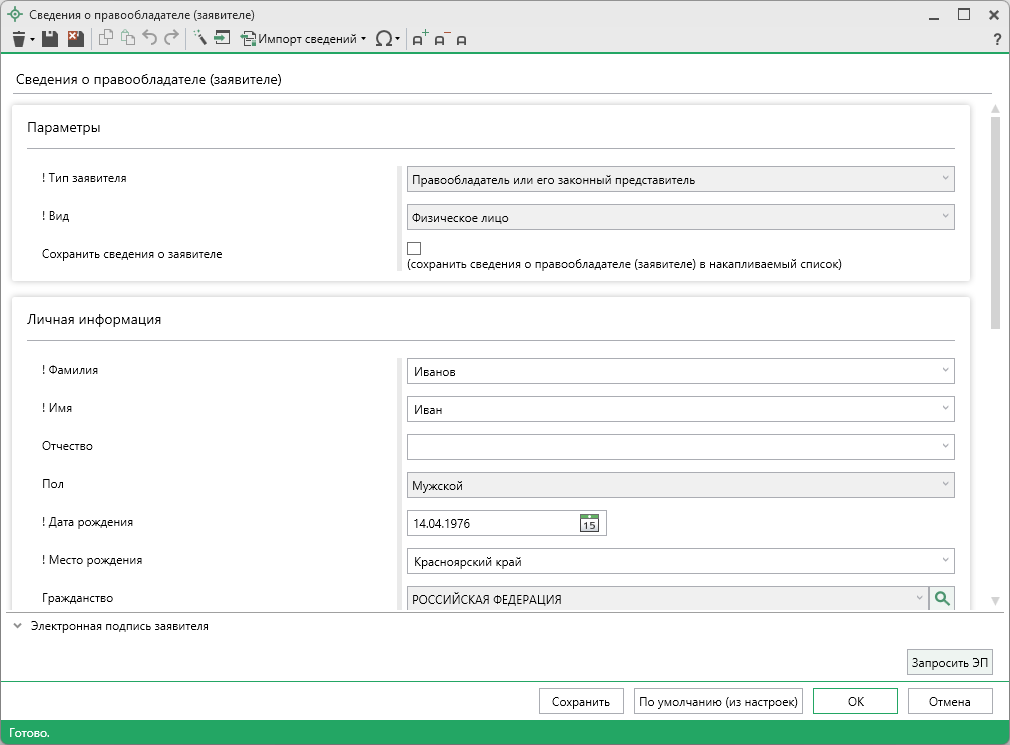1010x745 pixels.
Task: Expand the Место рождения combo box list
Action: pyautogui.click(x=945, y=560)
